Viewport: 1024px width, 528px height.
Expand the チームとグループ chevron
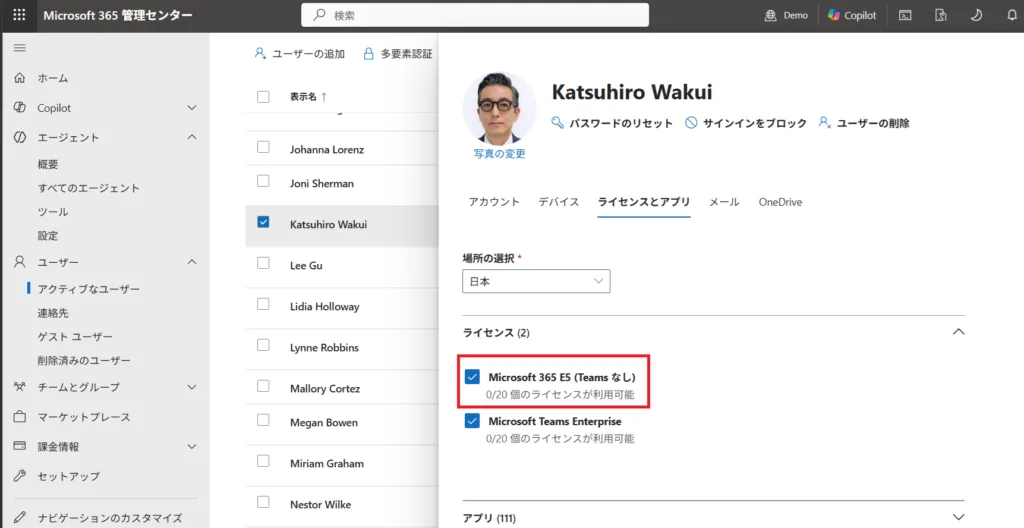point(192,387)
